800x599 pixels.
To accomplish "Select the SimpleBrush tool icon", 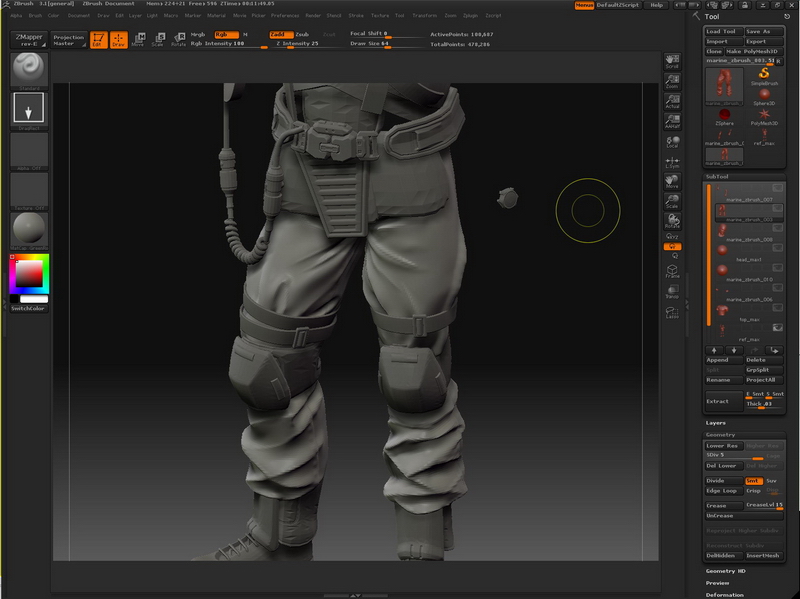I will (x=764, y=77).
